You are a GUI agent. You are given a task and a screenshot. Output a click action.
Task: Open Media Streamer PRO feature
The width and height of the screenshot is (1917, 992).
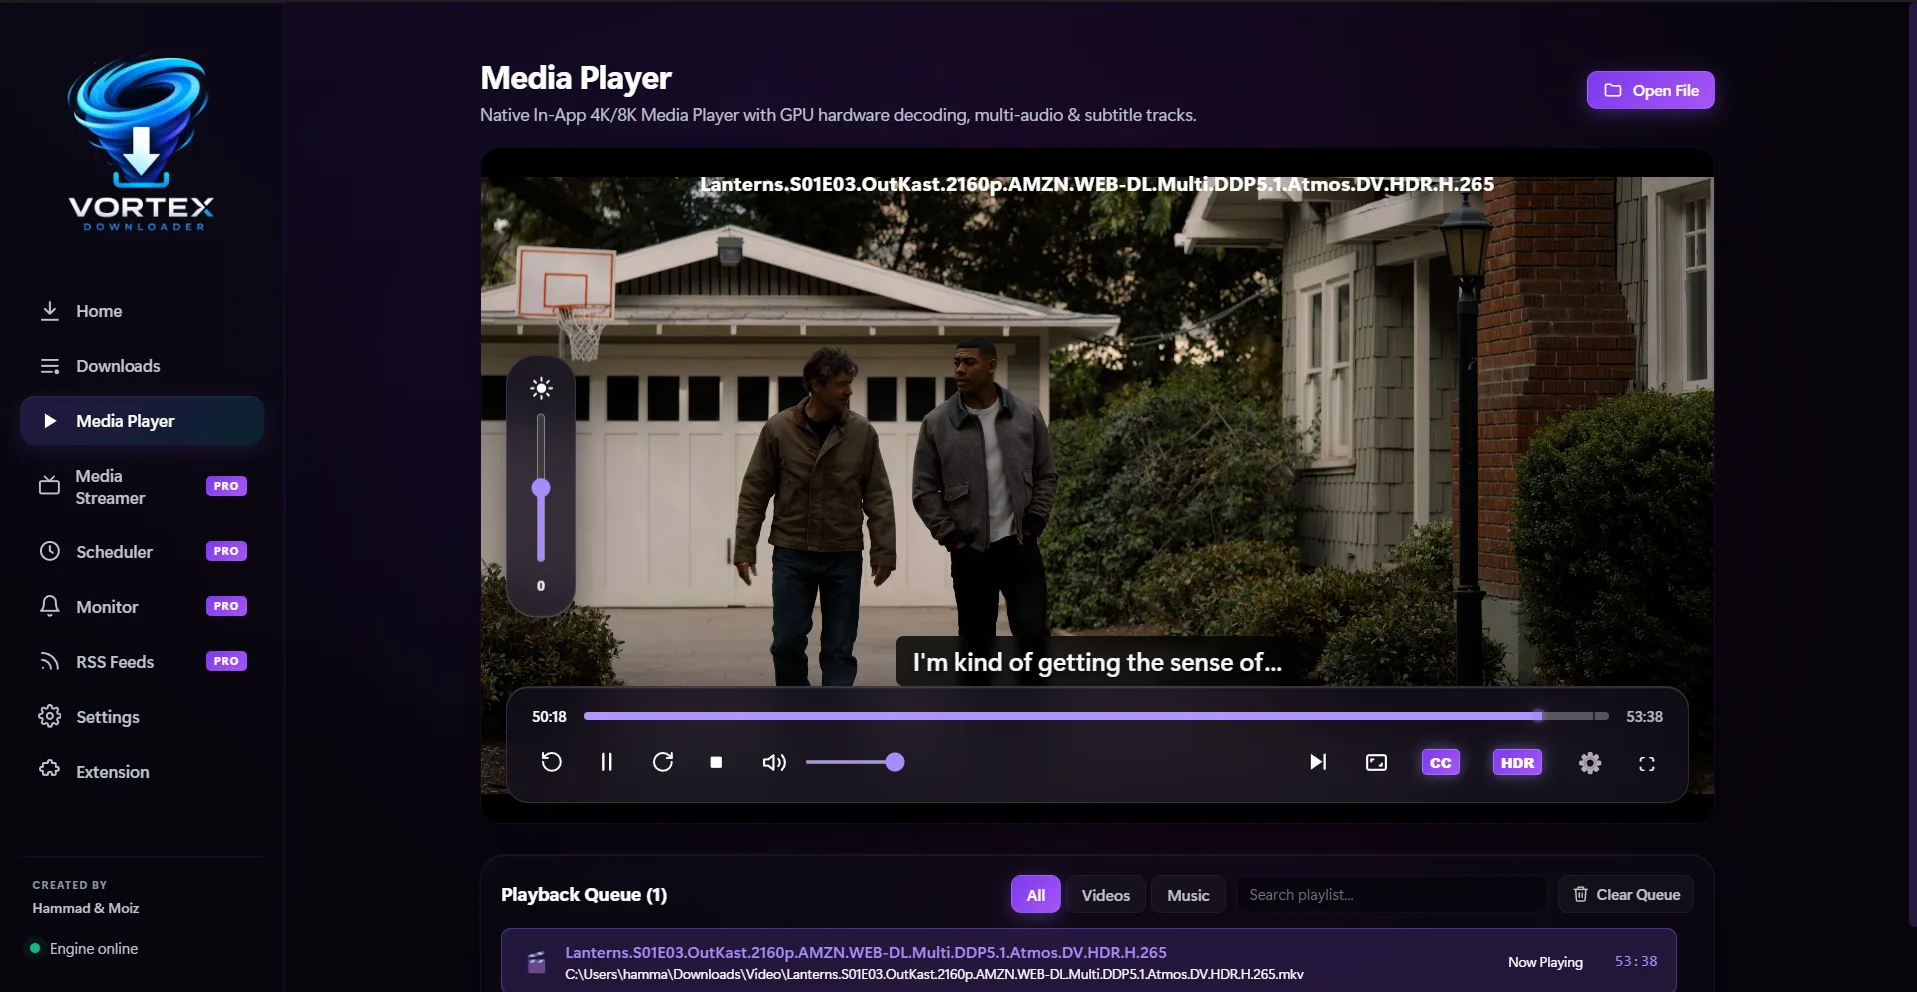point(142,487)
